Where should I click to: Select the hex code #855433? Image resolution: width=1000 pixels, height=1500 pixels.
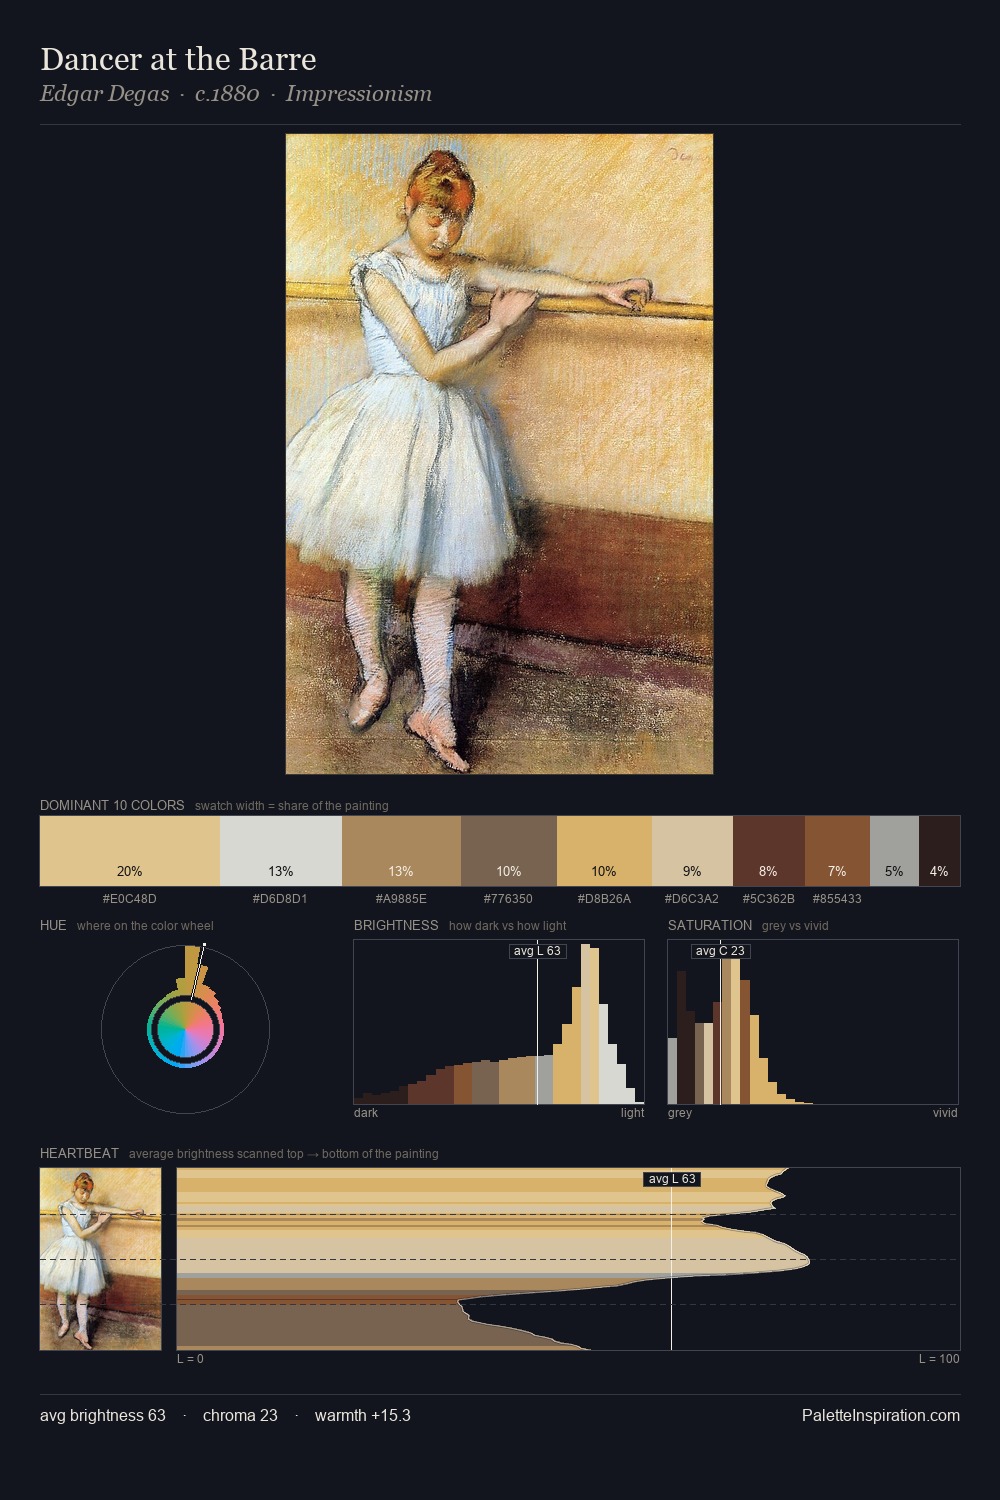pyautogui.click(x=837, y=899)
